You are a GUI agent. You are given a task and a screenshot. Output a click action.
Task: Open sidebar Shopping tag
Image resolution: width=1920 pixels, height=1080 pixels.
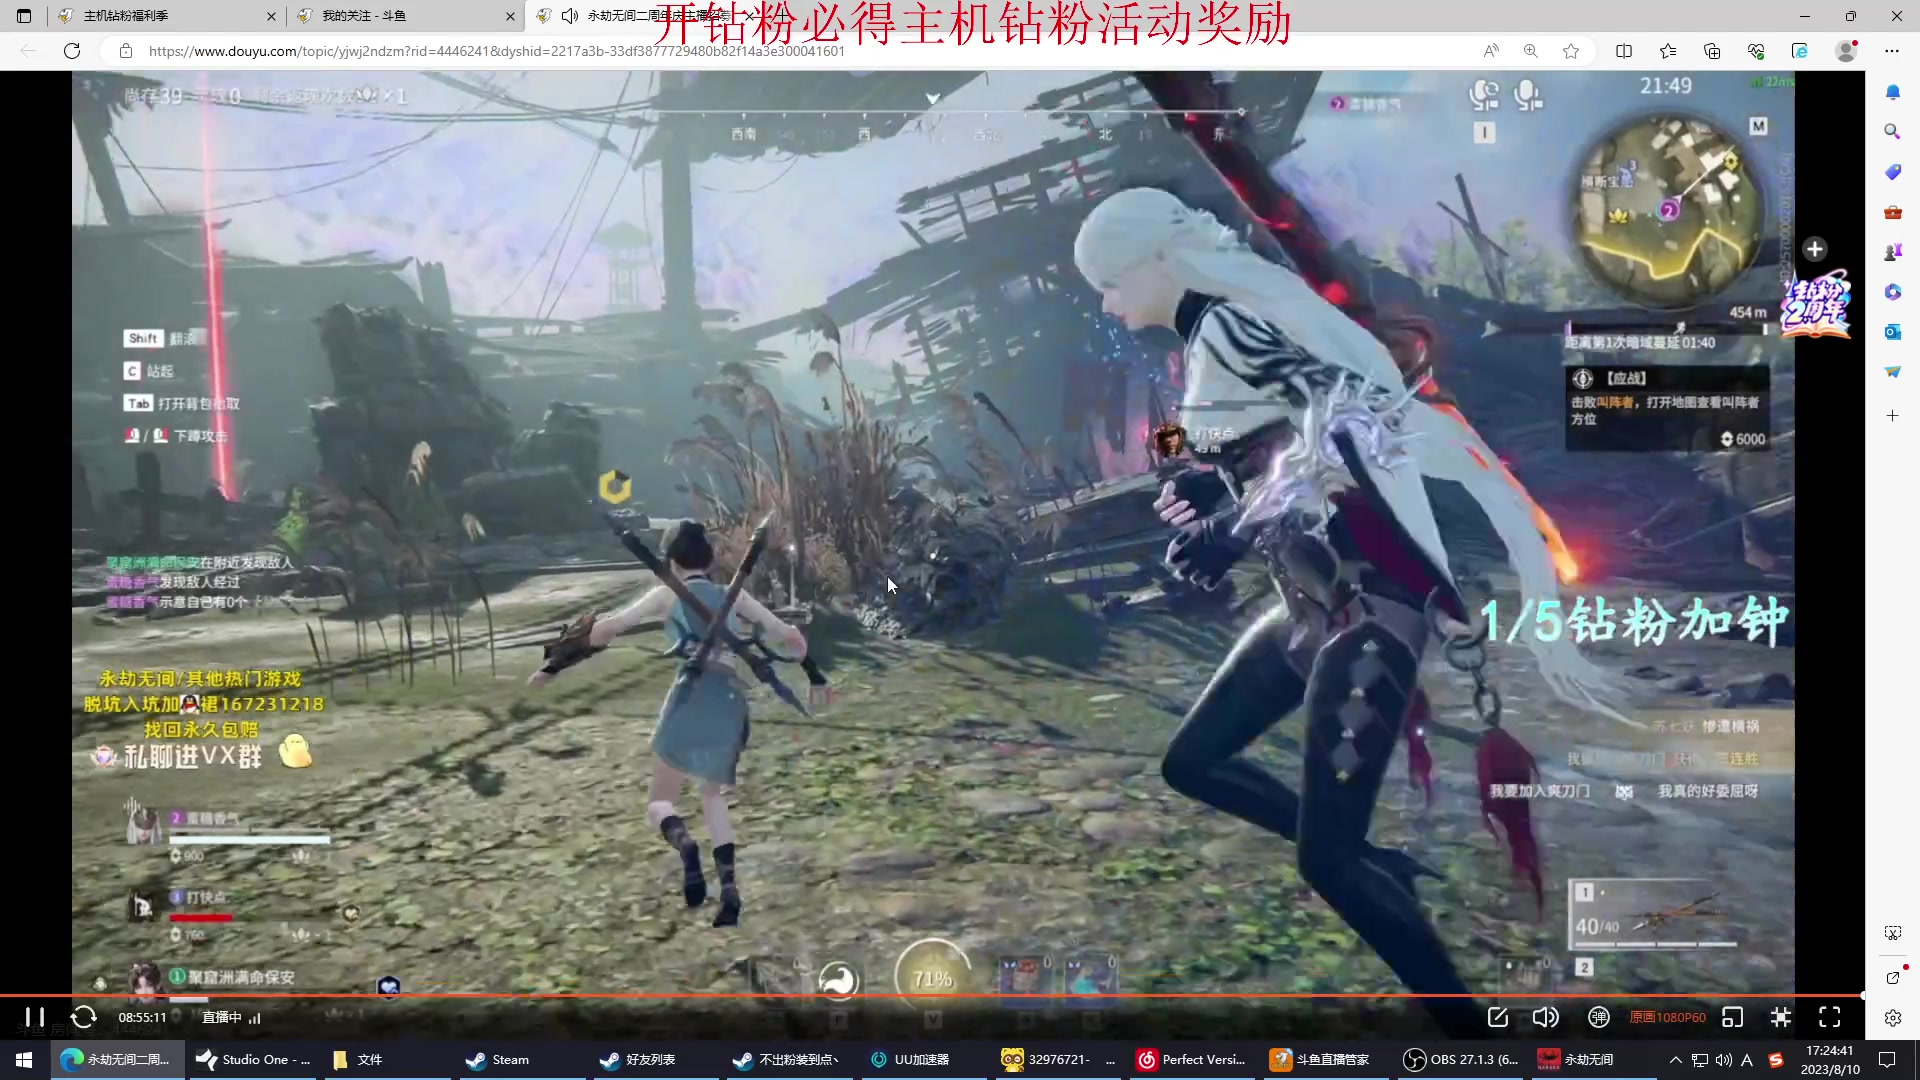tap(1893, 172)
